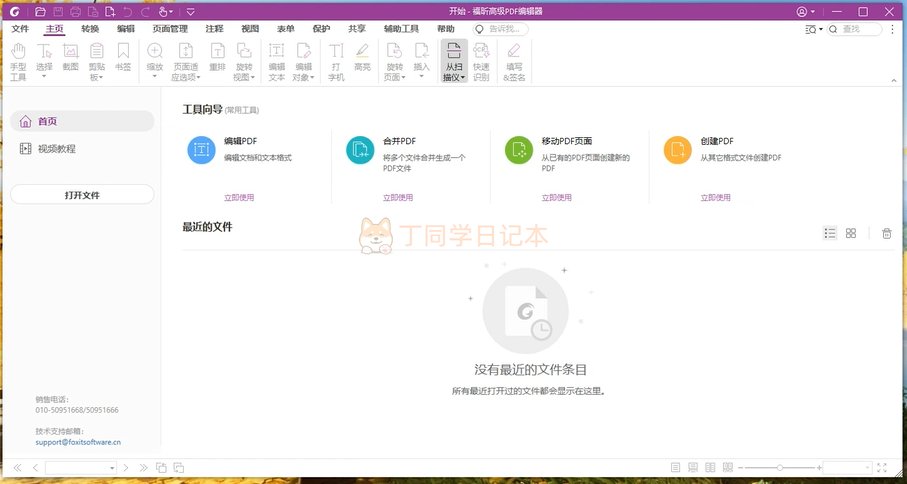Click the 移动PDF页面 green circle icon
The height and width of the screenshot is (484, 907).
[519, 151]
